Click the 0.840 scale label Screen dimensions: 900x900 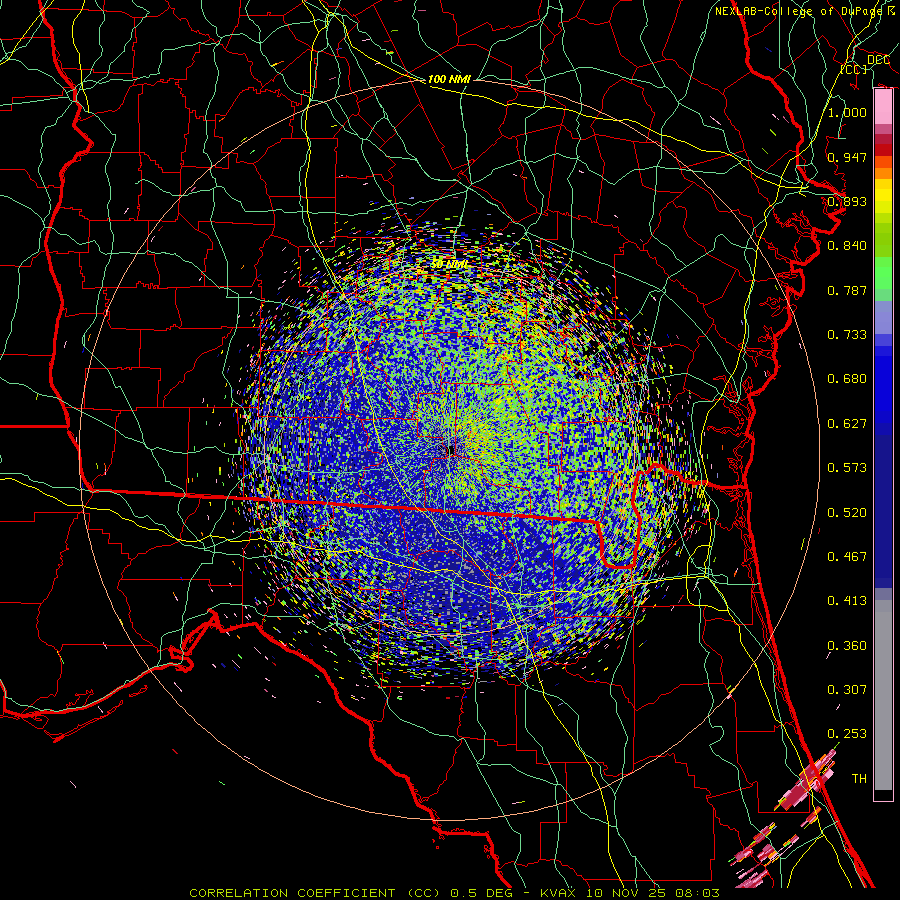[847, 245]
